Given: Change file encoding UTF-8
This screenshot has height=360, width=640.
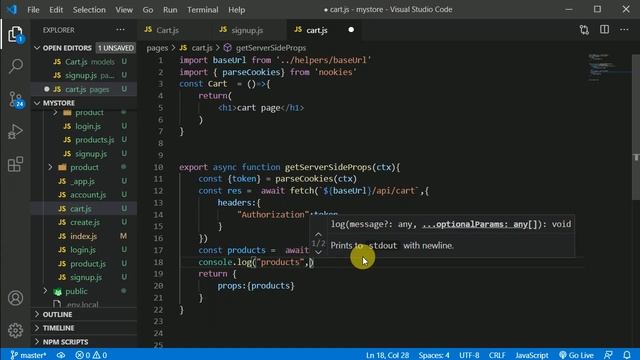Looking at the screenshot, I should (469, 355).
